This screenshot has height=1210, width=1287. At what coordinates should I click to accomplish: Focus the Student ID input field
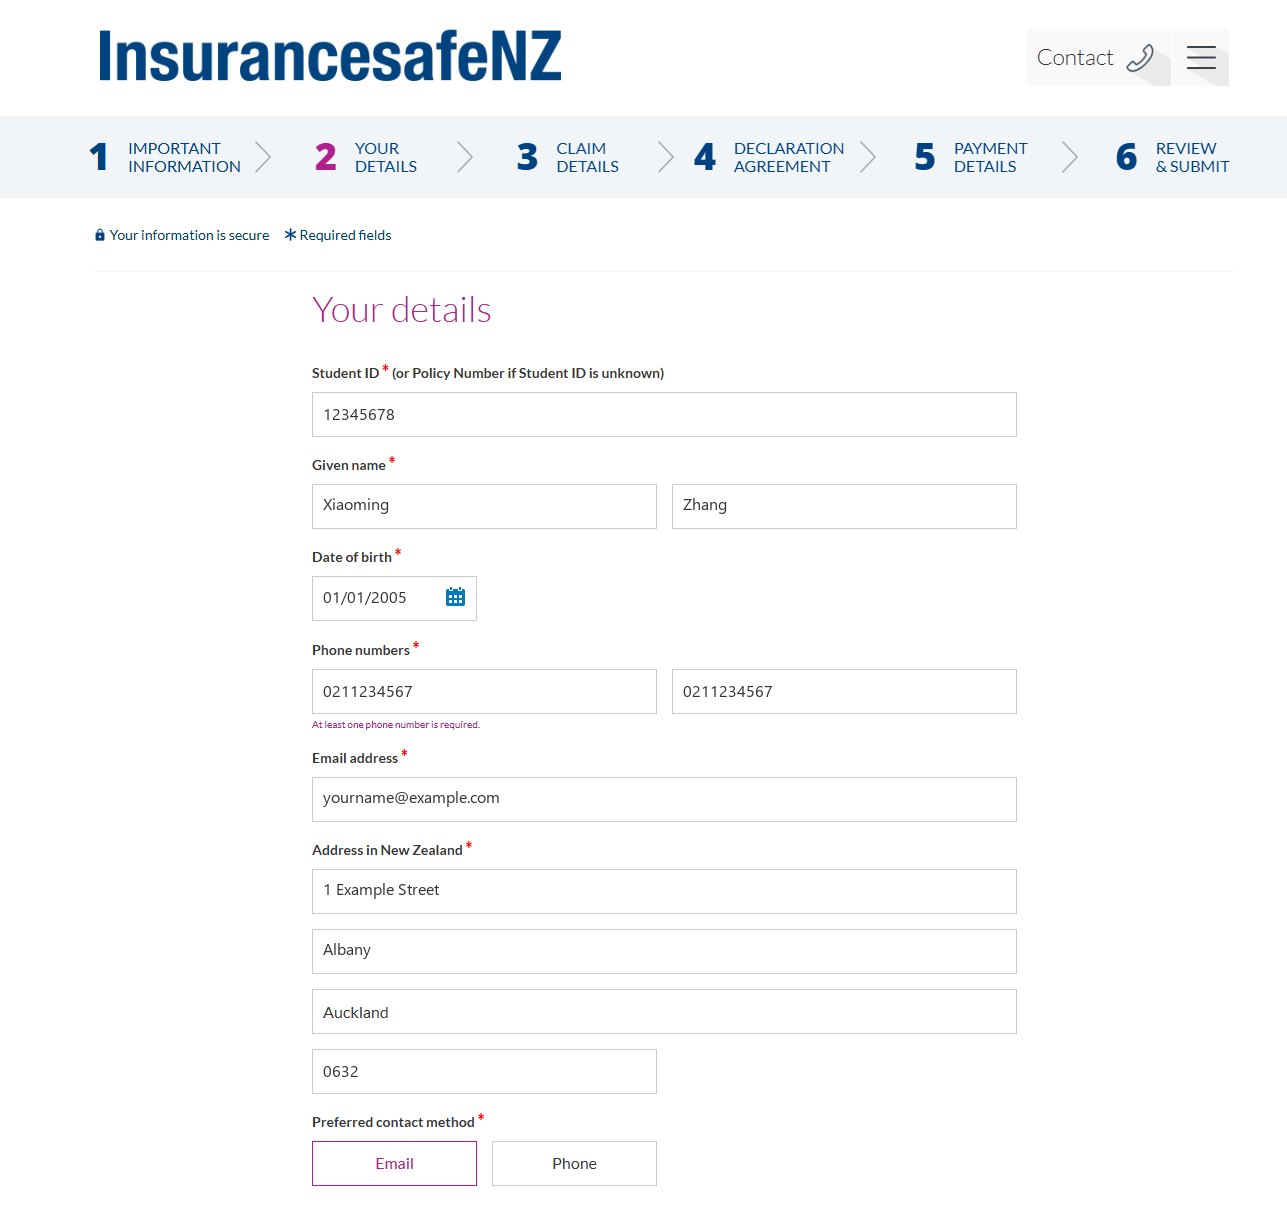point(664,414)
